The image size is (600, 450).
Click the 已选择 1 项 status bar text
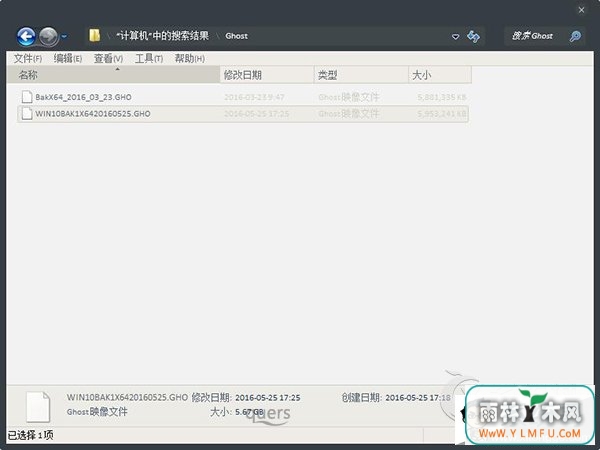pos(31,435)
